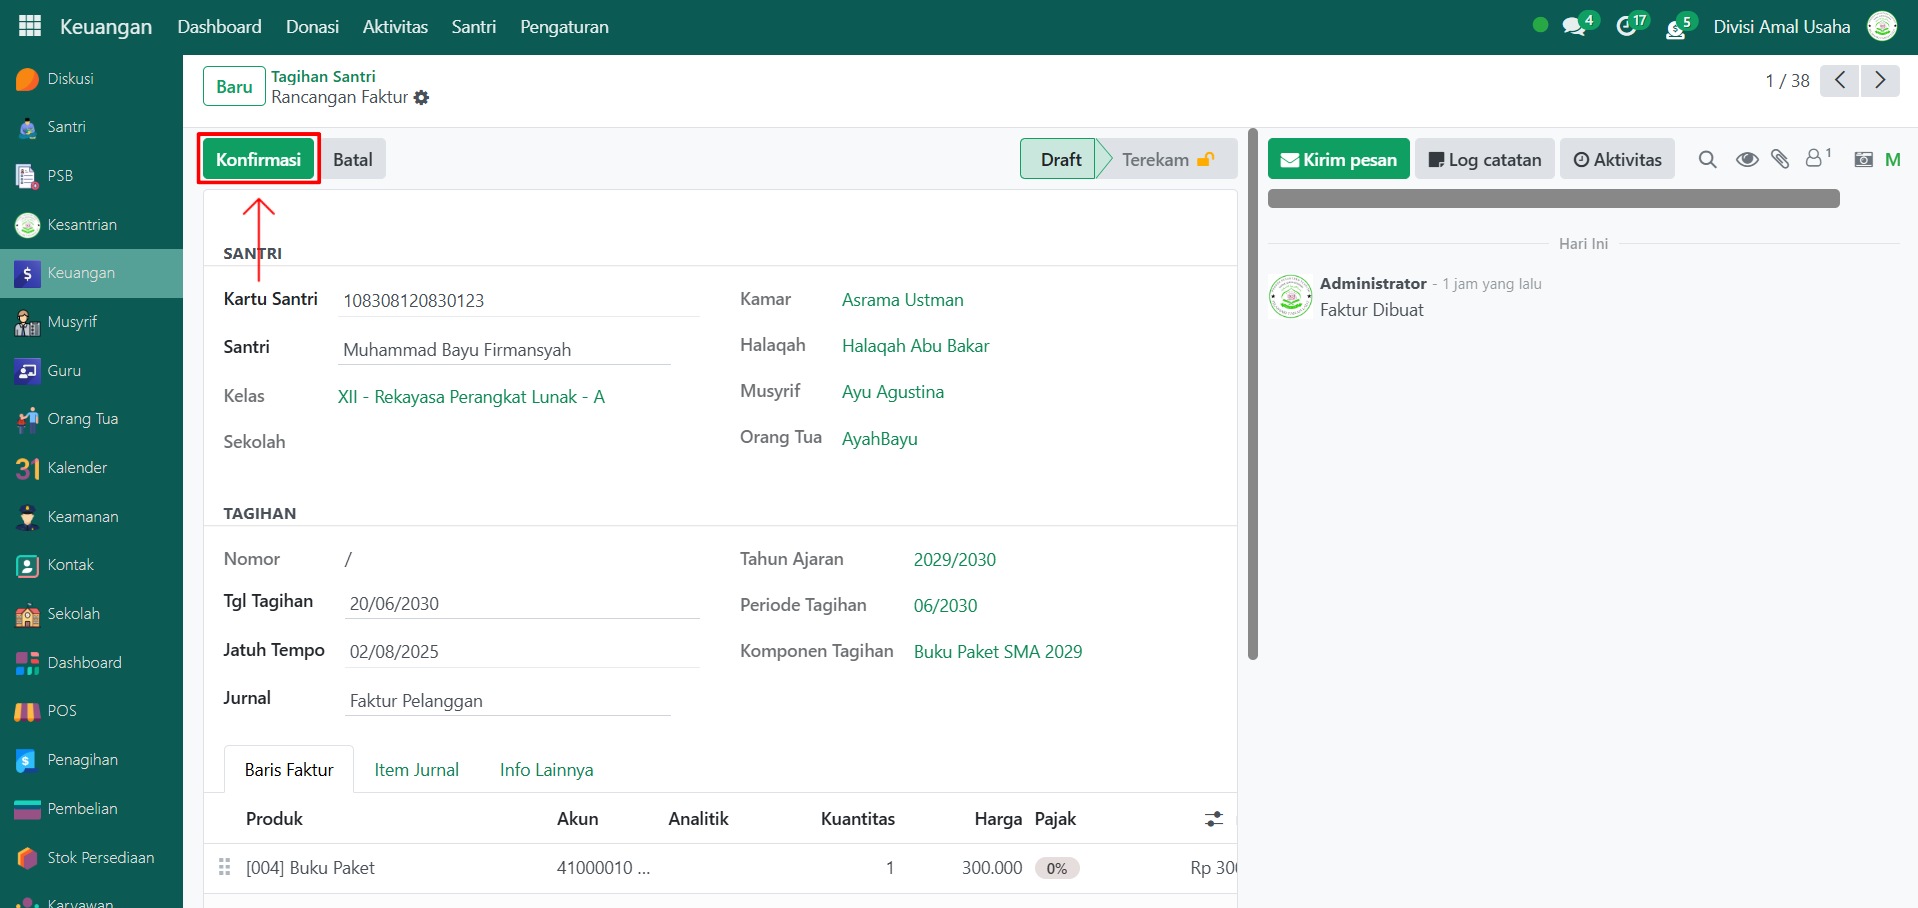Click the paperclip attachments icon in chatter

(1780, 159)
